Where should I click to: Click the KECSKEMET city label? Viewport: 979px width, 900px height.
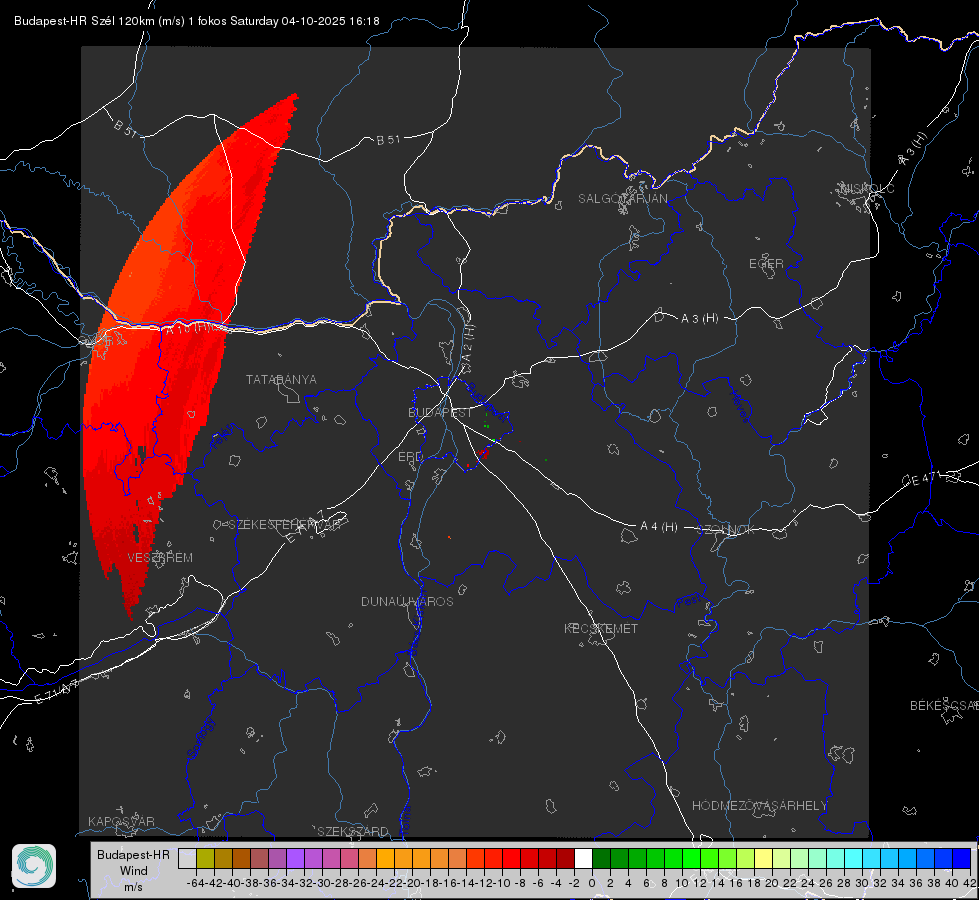tap(601, 629)
